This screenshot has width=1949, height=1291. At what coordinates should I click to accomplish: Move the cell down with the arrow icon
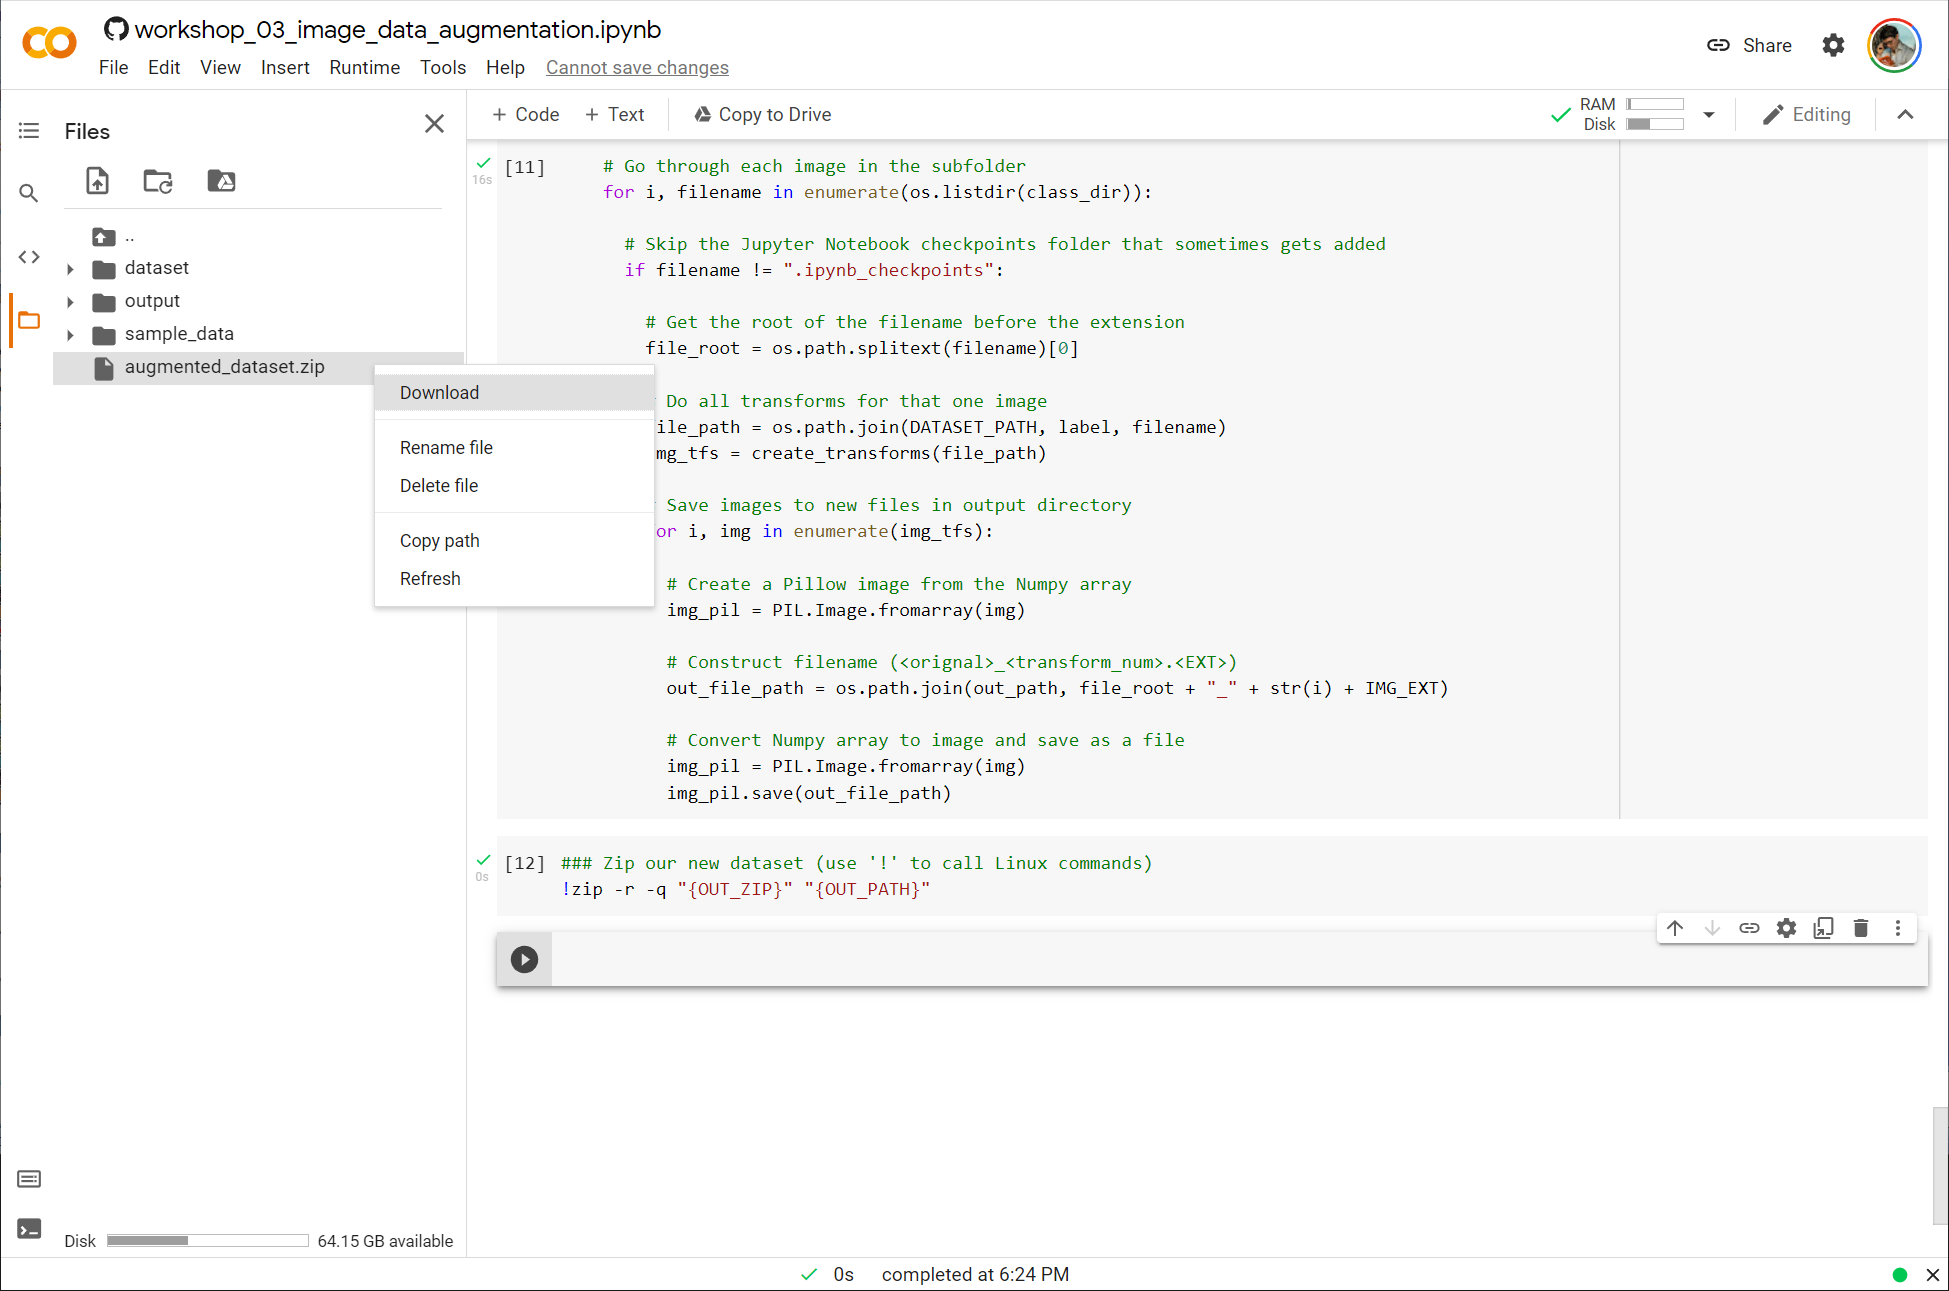[x=1712, y=928]
